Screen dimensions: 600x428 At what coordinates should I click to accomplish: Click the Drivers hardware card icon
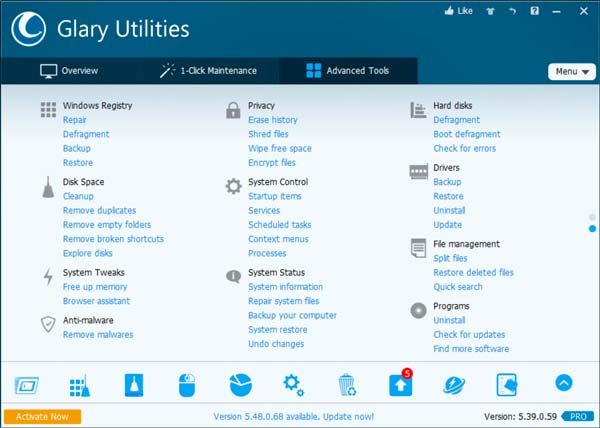(x=419, y=172)
